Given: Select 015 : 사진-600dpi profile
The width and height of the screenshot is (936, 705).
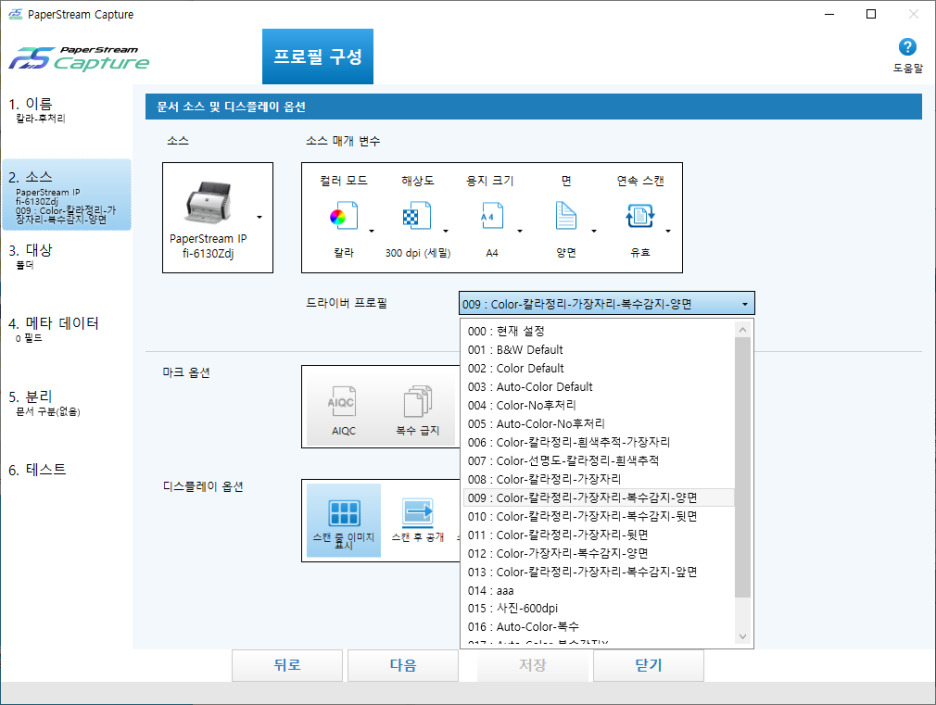Looking at the screenshot, I should pyautogui.click(x=598, y=608).
